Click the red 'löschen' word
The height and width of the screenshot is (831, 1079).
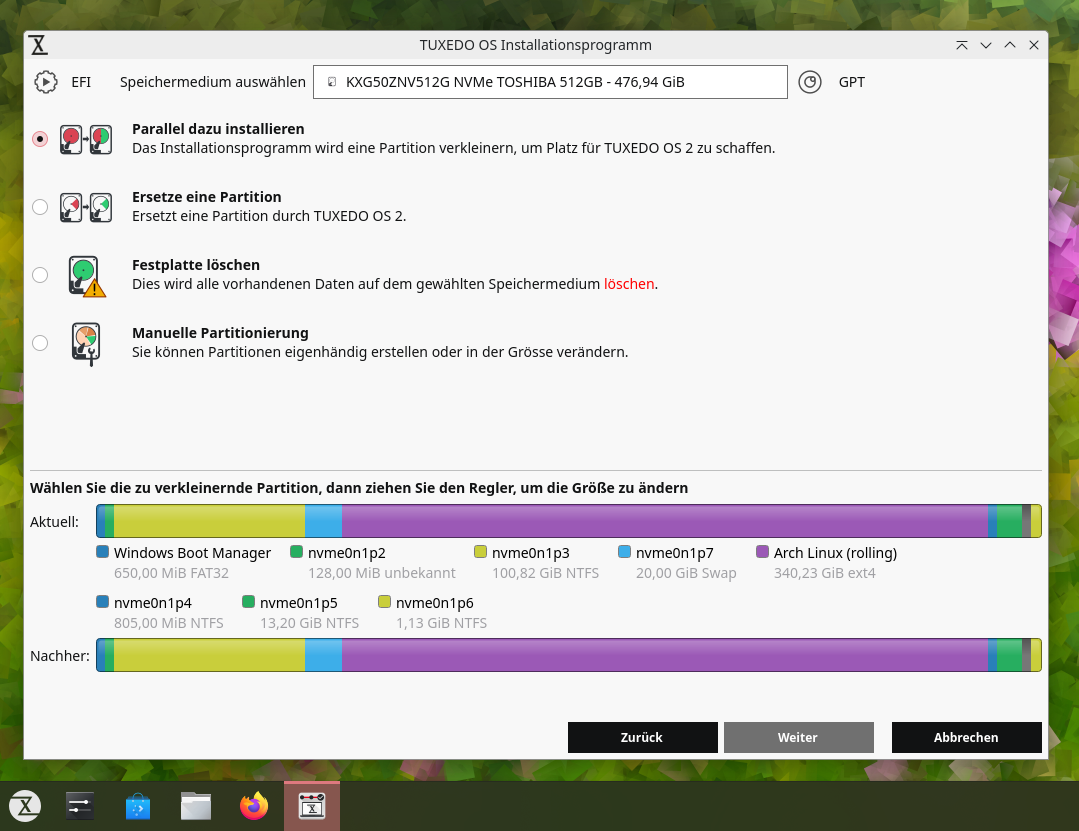point(629,284)
